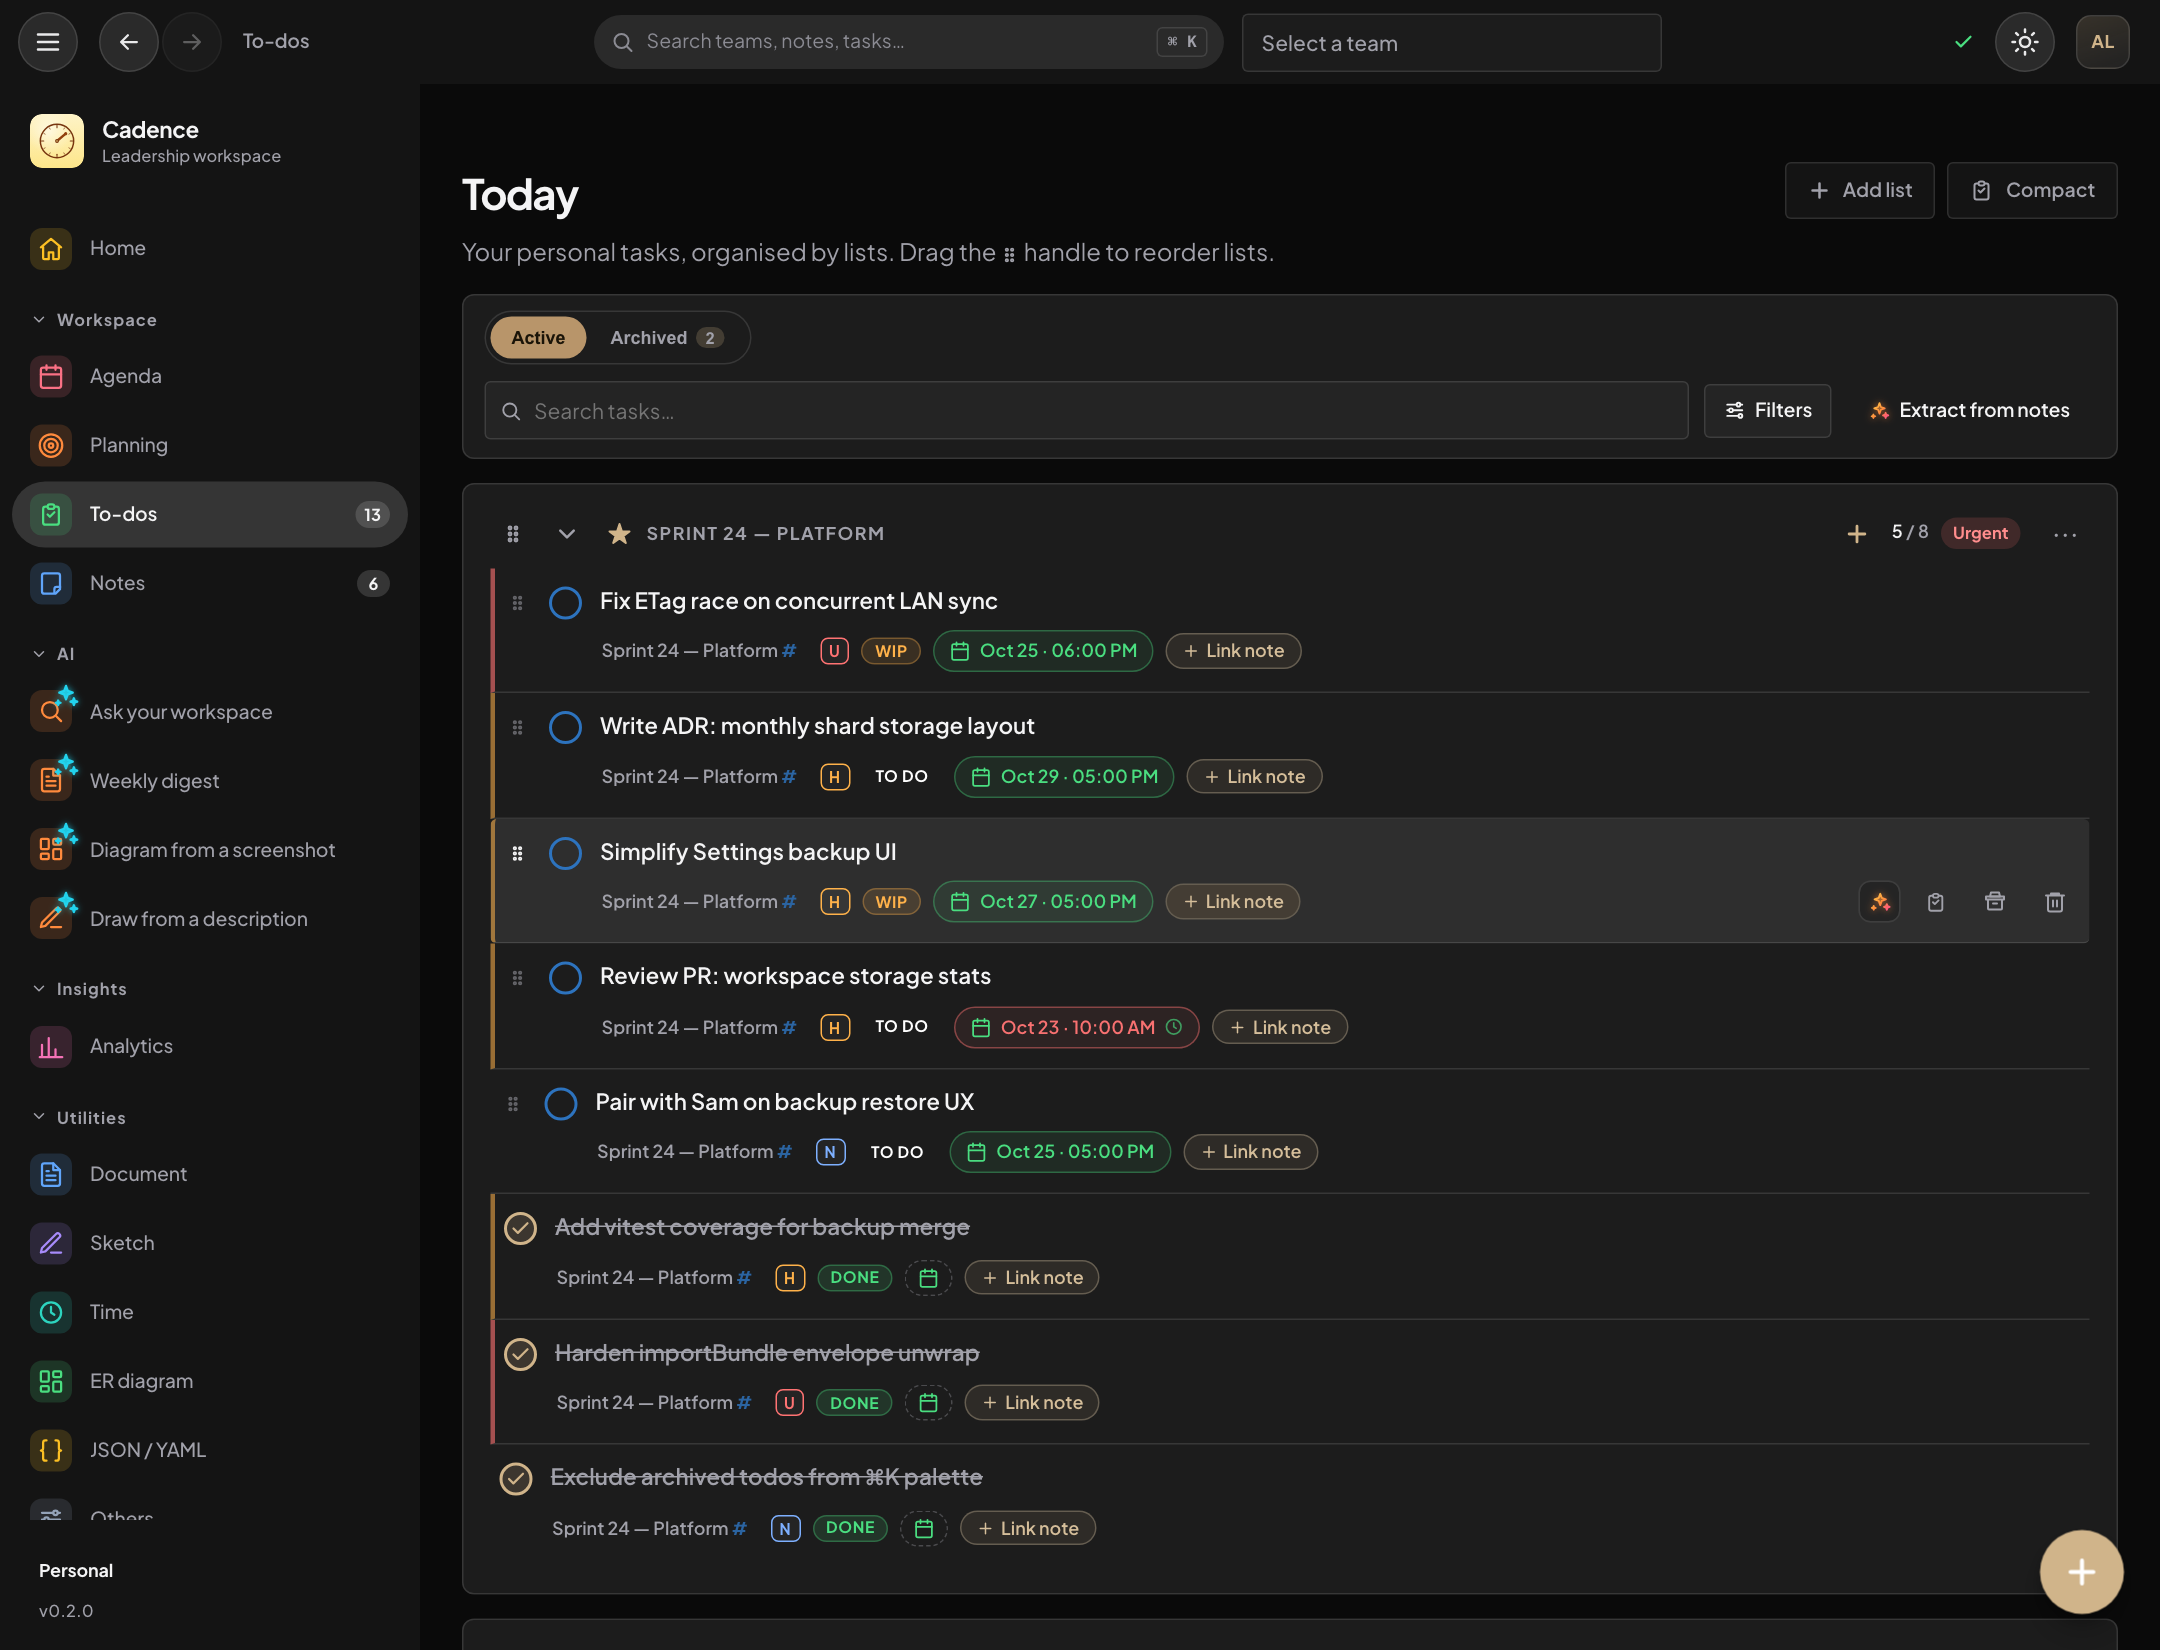Open the Time utility

click(210, 1312)
